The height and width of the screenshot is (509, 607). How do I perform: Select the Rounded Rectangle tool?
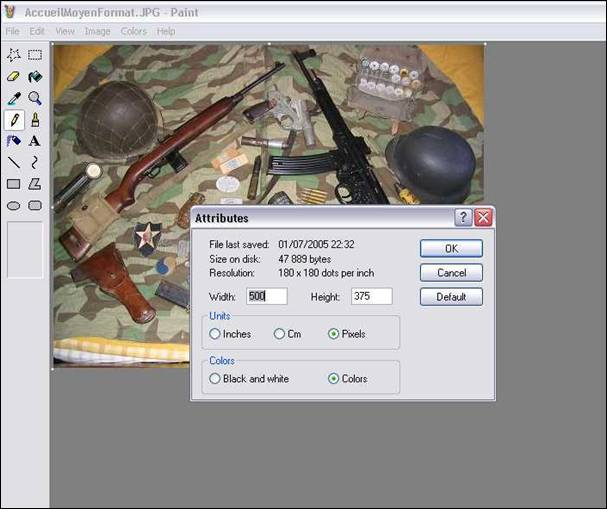pyautogui.click(x=35, y=205)
